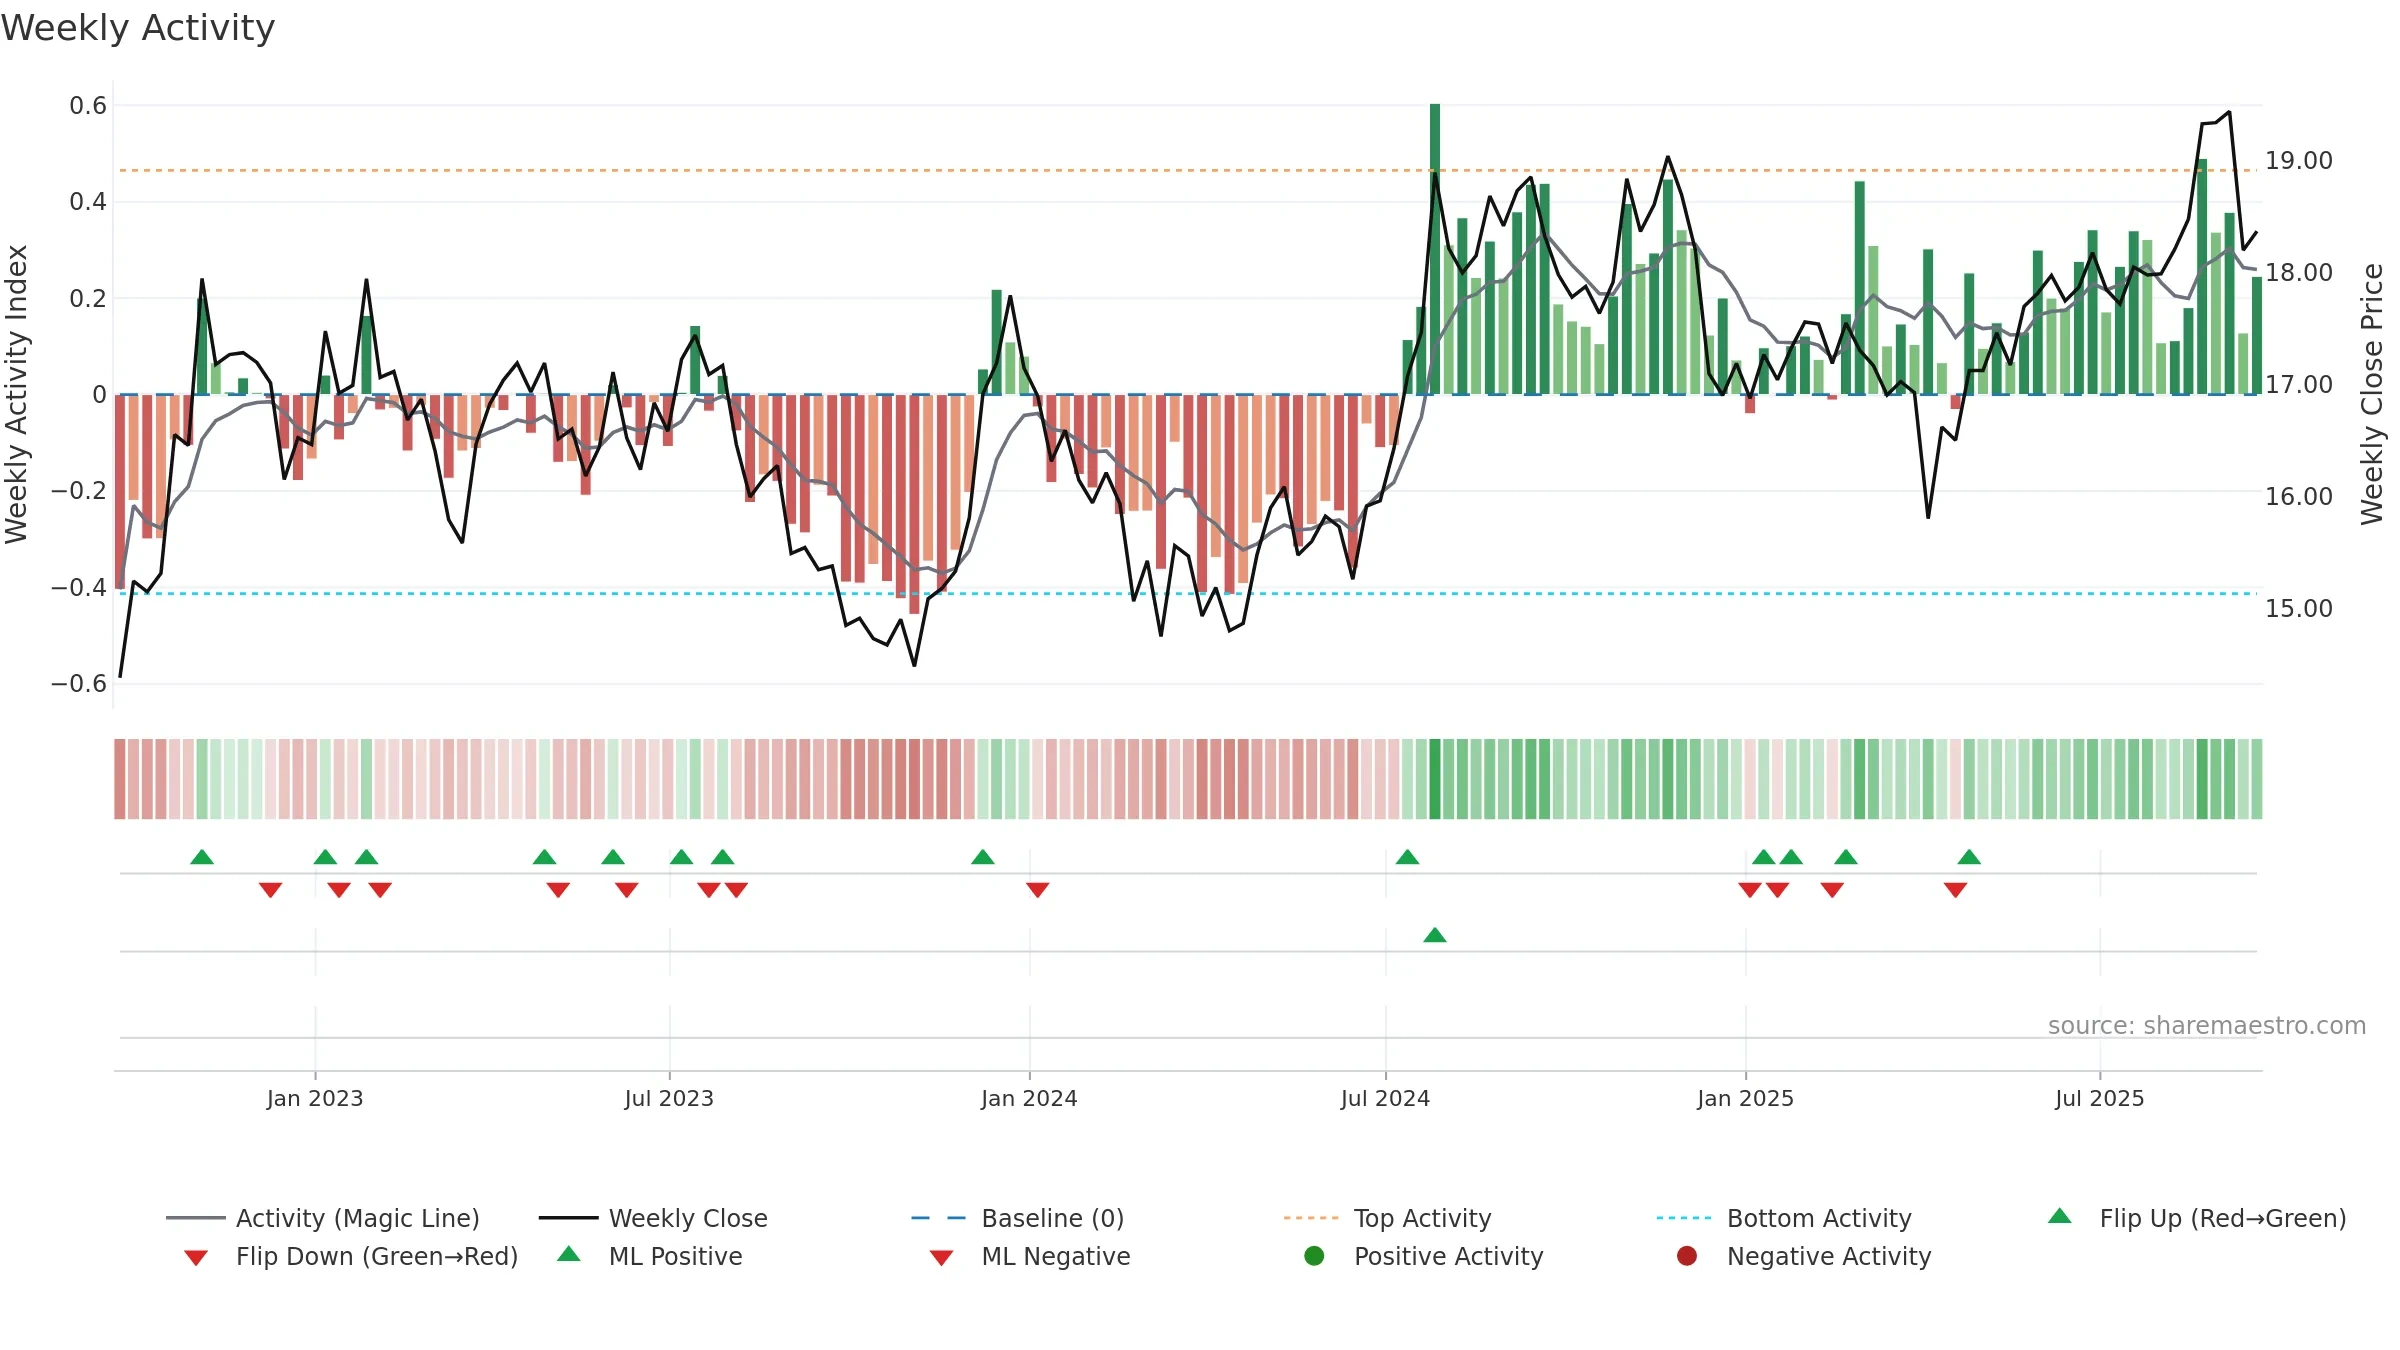Toggle the Flip Up (Red→Green) legend entry

tap(2197, 1218)
